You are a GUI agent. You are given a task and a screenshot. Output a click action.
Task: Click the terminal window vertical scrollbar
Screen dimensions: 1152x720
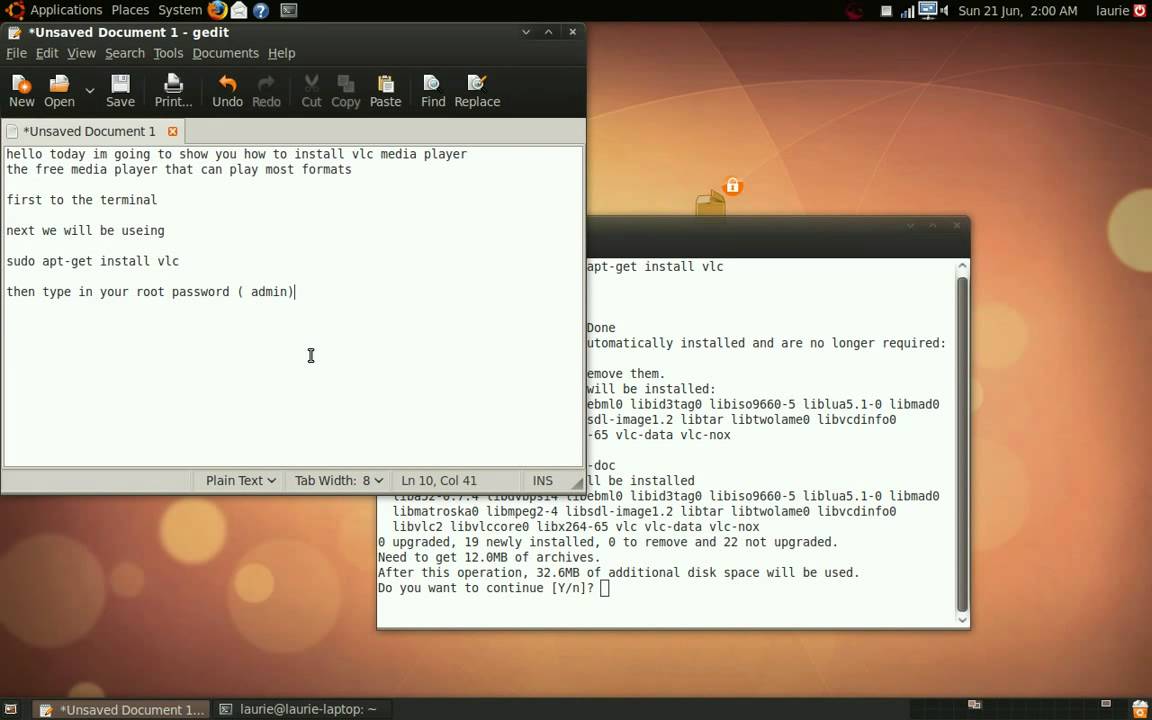coord(962,444)
